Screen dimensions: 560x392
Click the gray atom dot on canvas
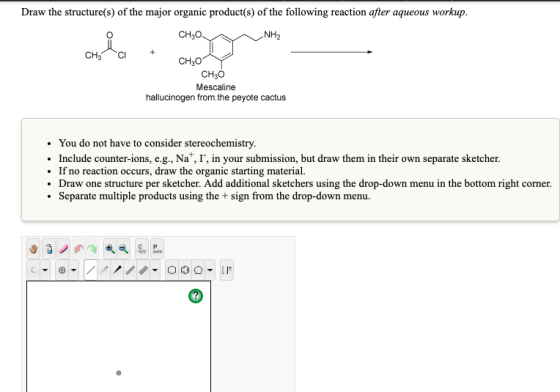click(119, 373)
